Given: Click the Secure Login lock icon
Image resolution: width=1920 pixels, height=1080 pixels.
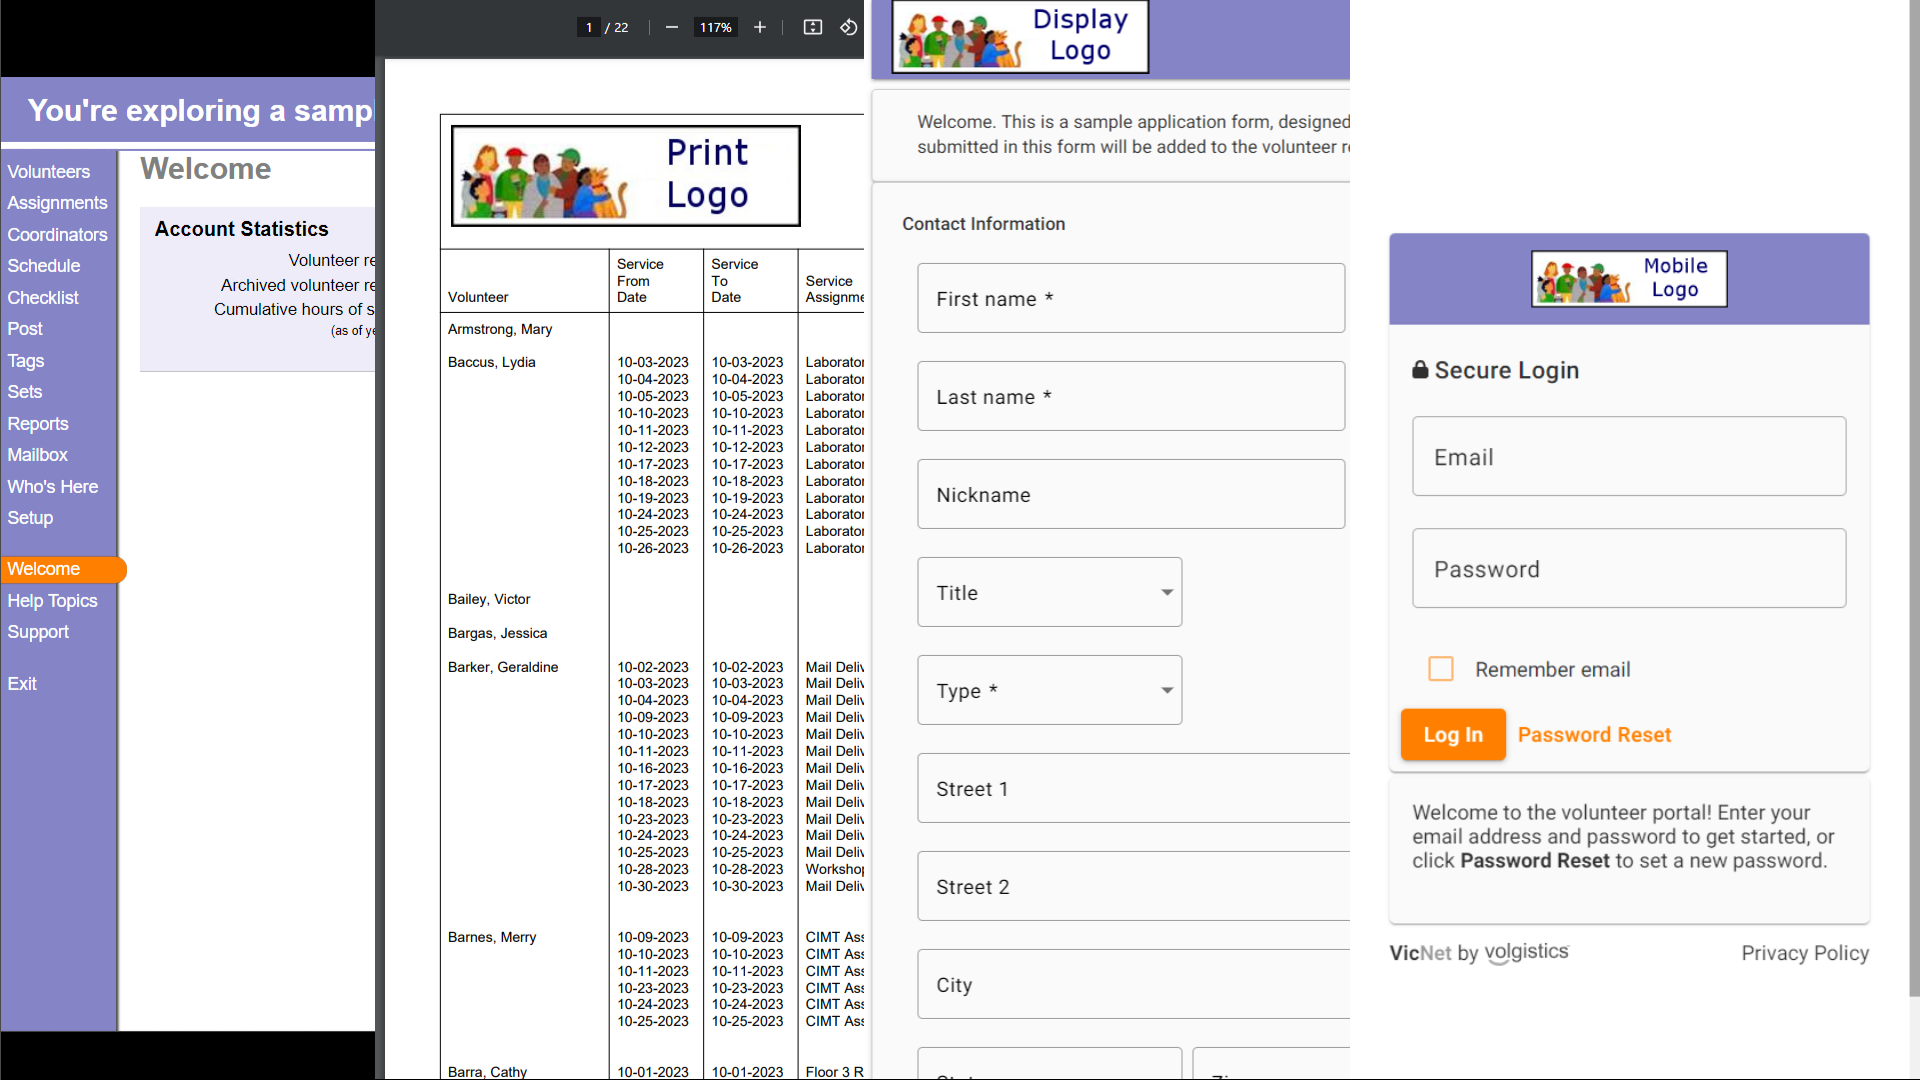Looking at the screenshot, I should point(1420,370).
